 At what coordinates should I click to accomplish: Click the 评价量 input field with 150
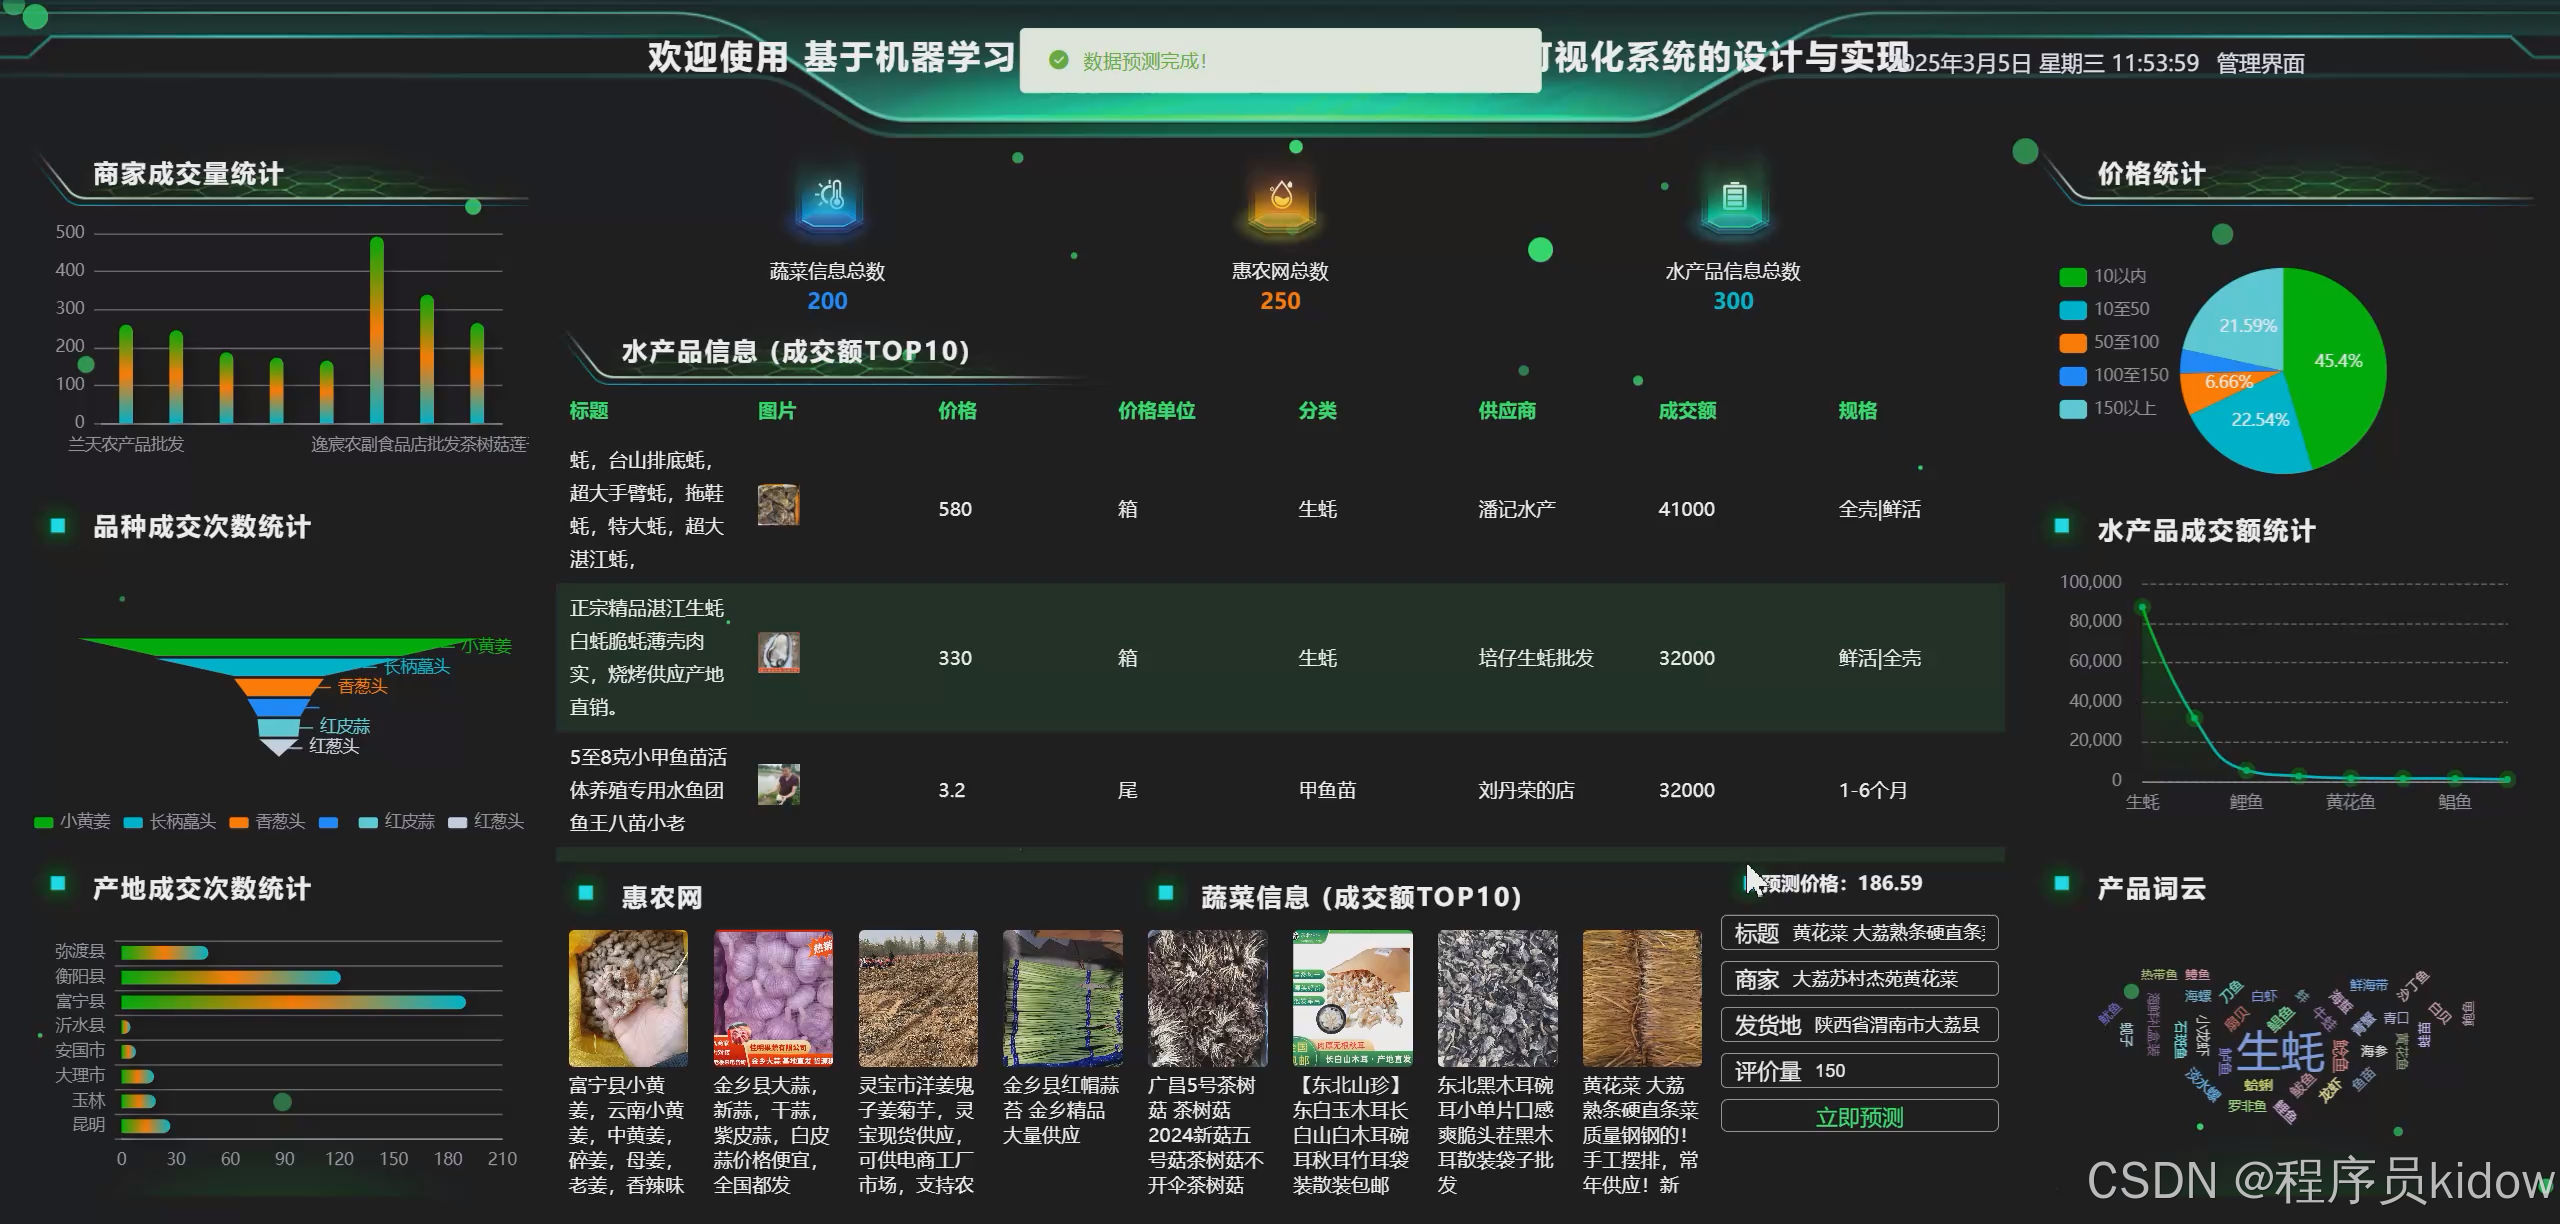click(x=1859, y=1071)
